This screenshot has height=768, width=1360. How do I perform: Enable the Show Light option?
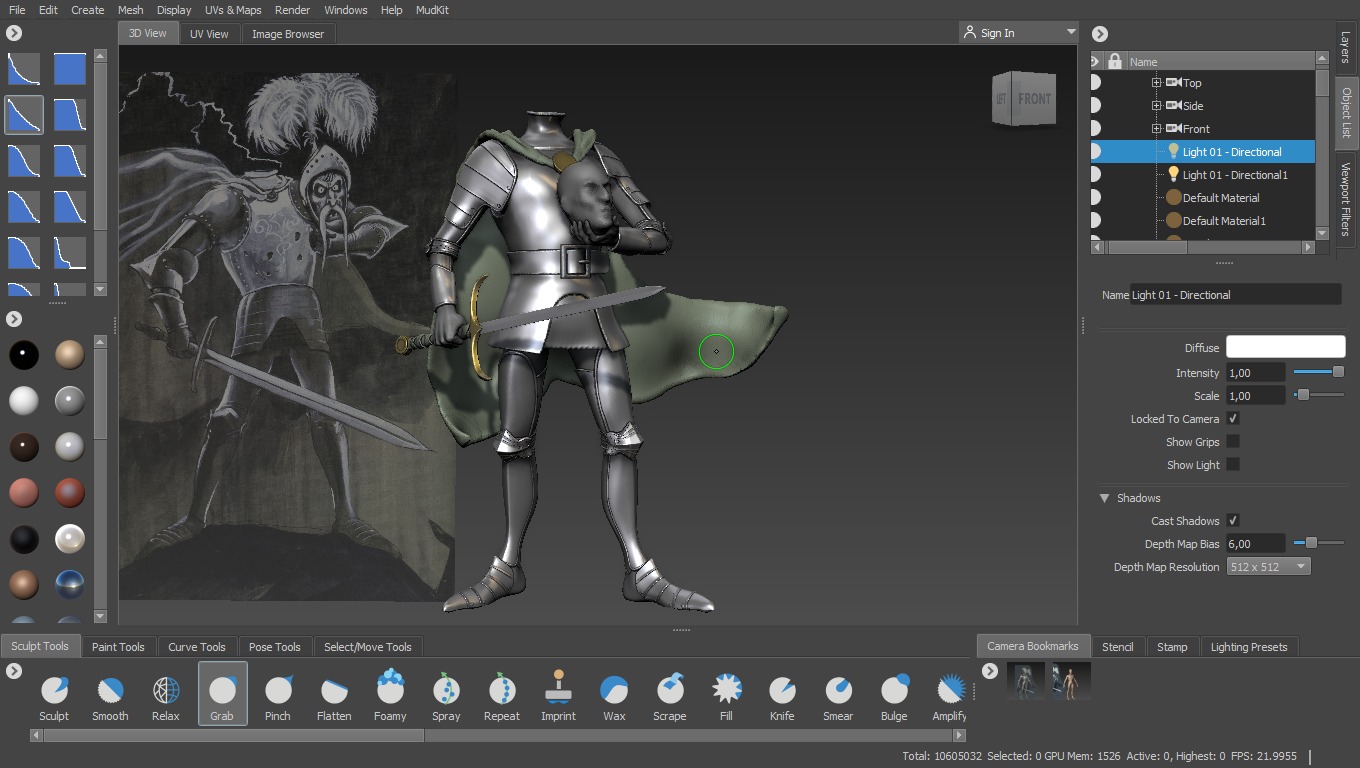[1233, 464]
